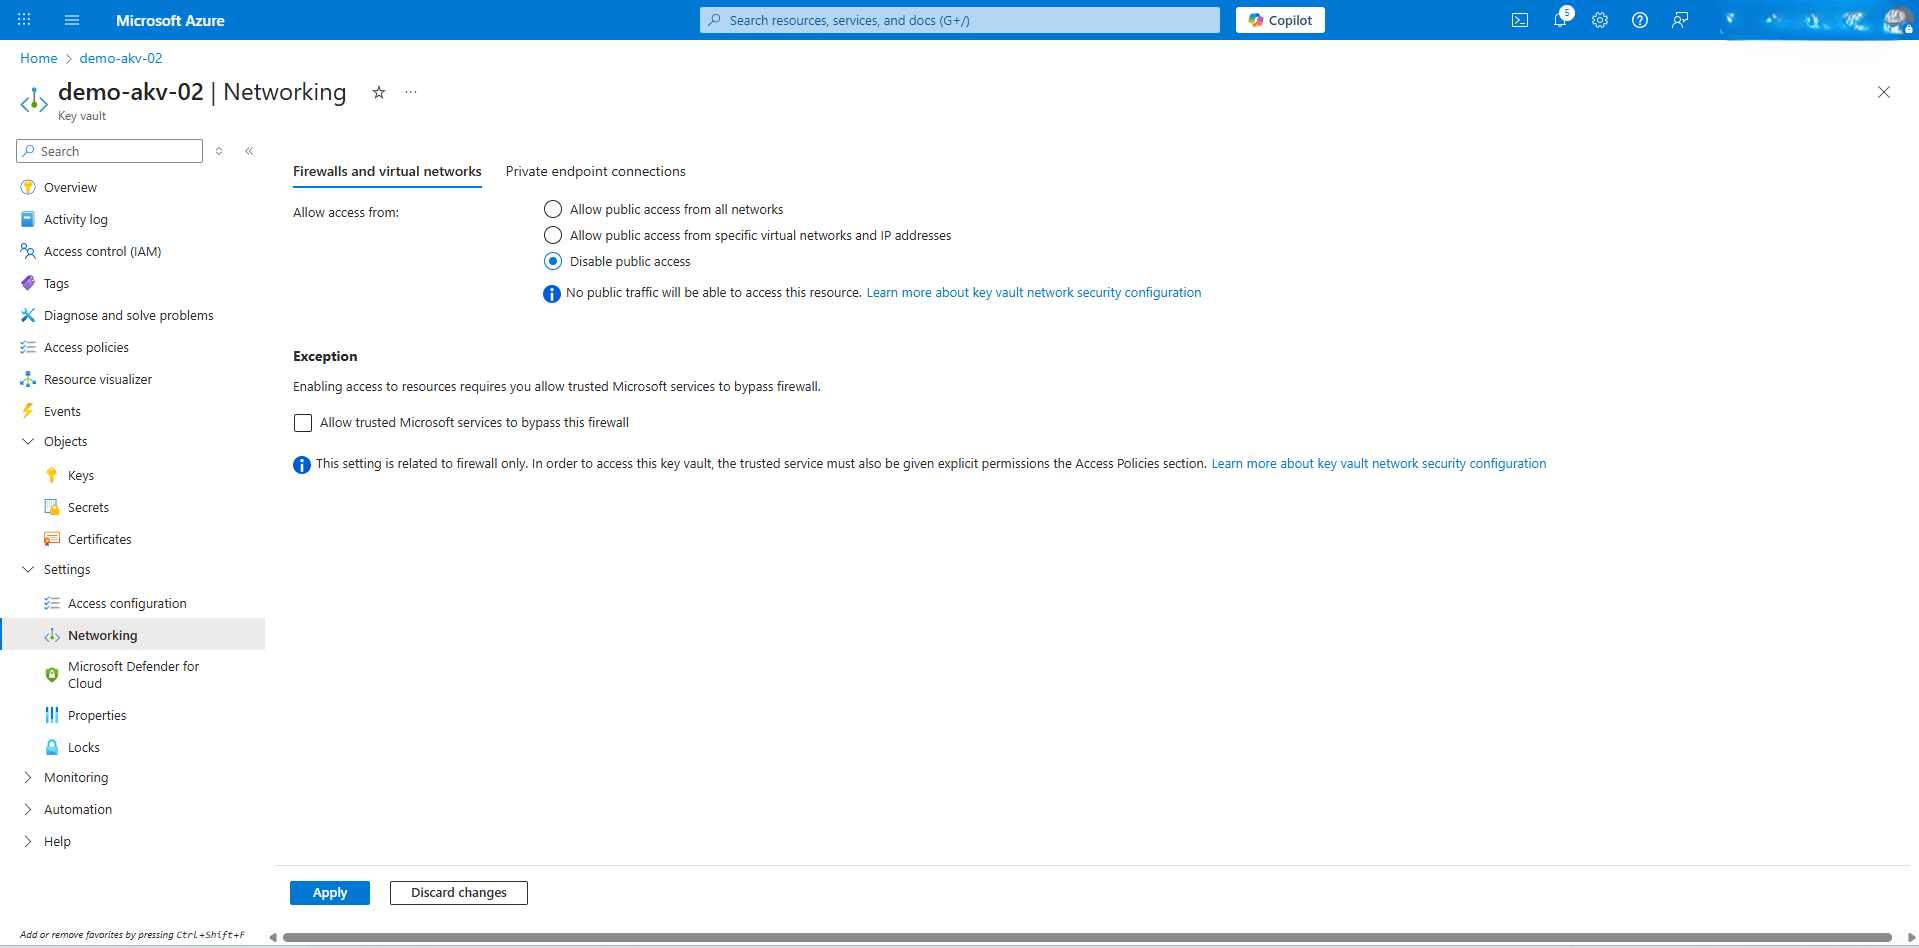This screenshot has height=948, width=1919.
Task: Open Microsoft Defender for Cloud settings
Action: click(134, 674)
